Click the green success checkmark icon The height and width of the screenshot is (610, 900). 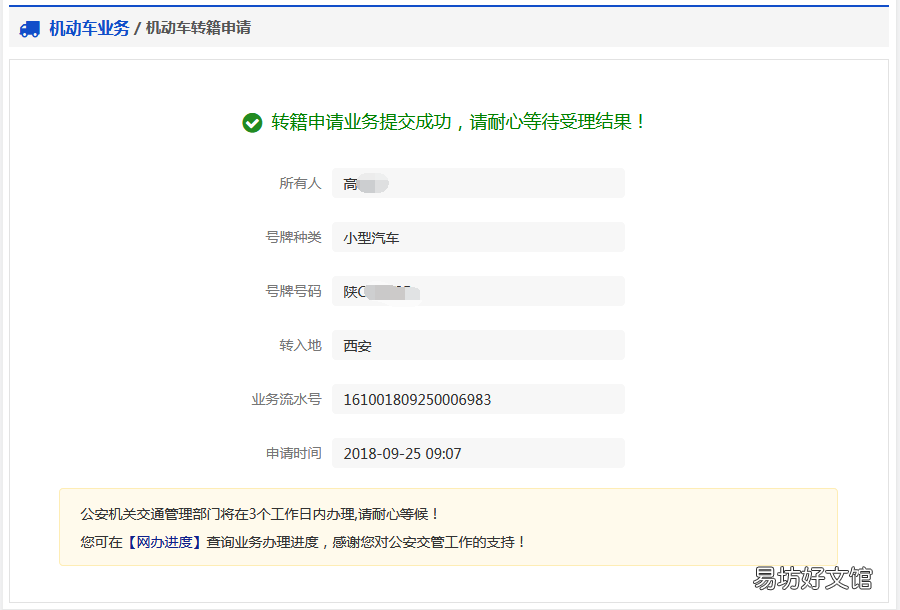[x=252, y=122]
